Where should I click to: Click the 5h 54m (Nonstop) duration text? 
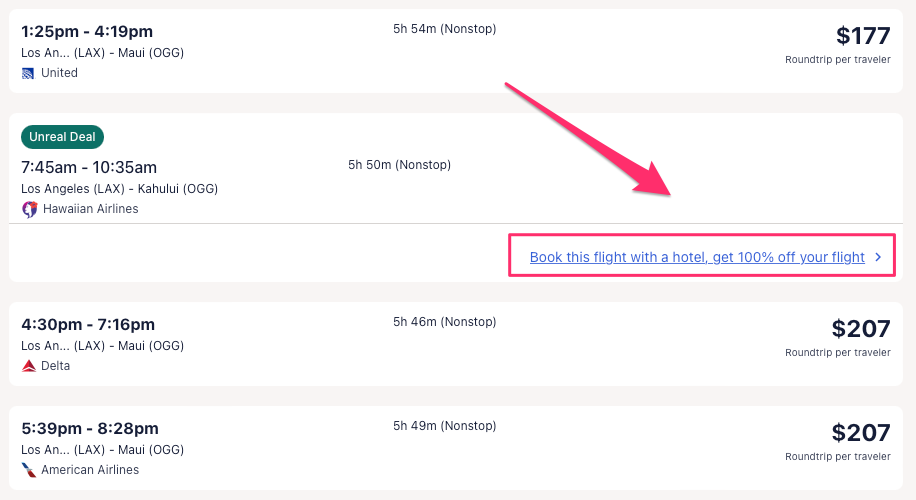coord(444,29)
